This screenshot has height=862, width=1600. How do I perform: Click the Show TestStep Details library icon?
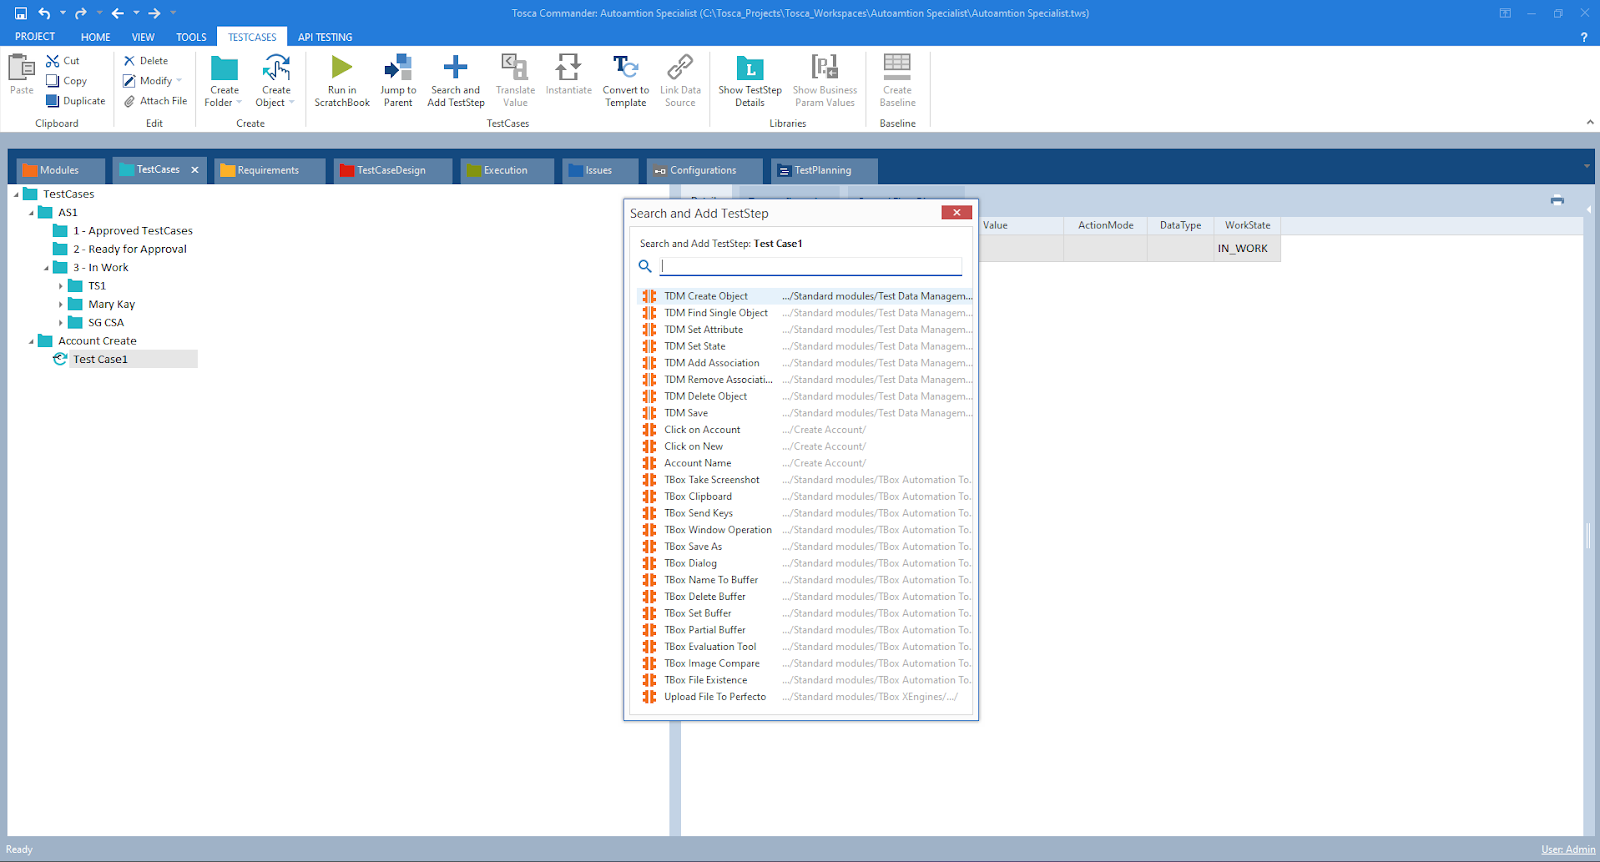pyautogui.click(x=750, y=68)
